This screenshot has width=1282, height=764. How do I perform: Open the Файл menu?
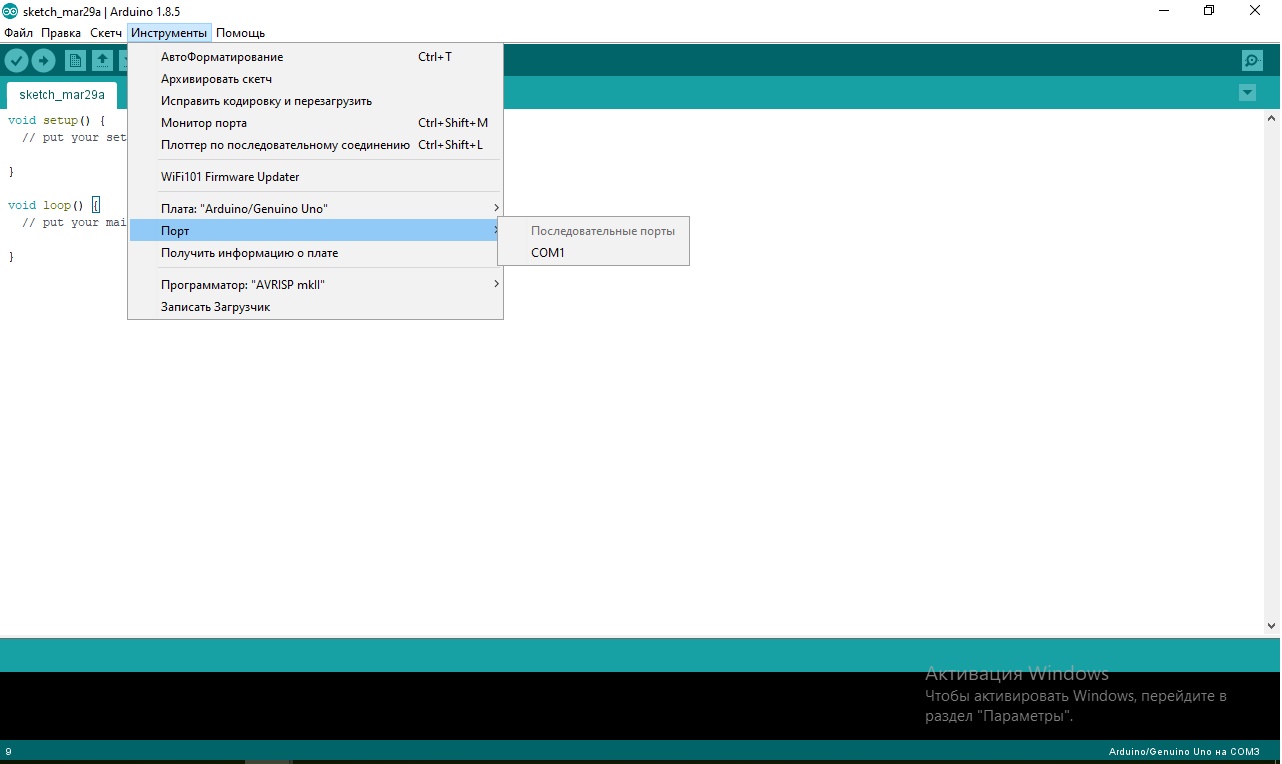click(19, 33)
